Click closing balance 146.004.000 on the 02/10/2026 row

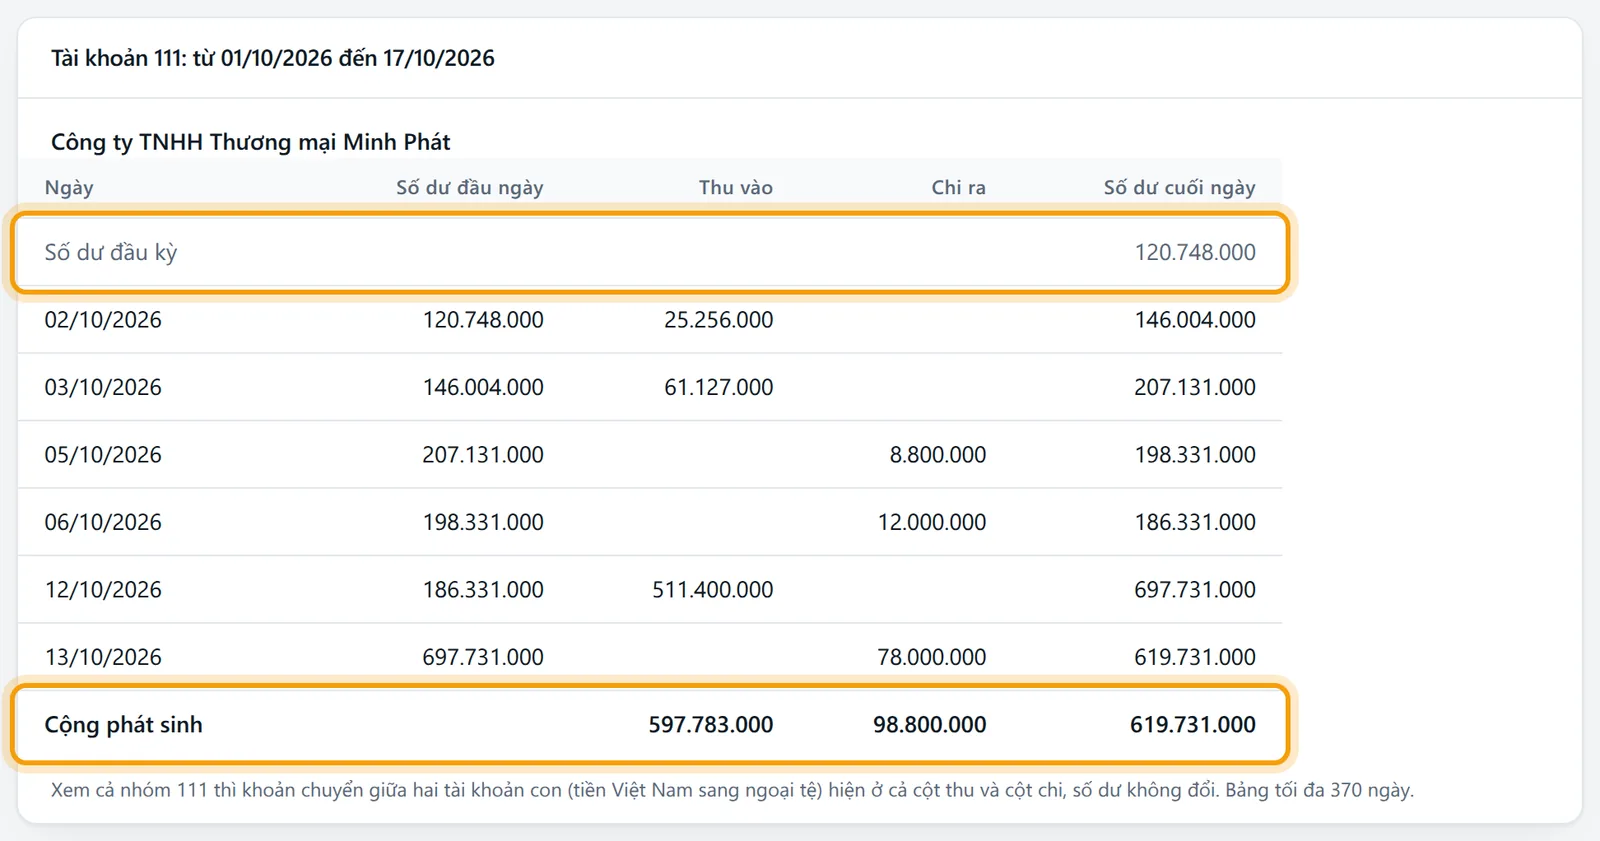(x=1195, y=320)
